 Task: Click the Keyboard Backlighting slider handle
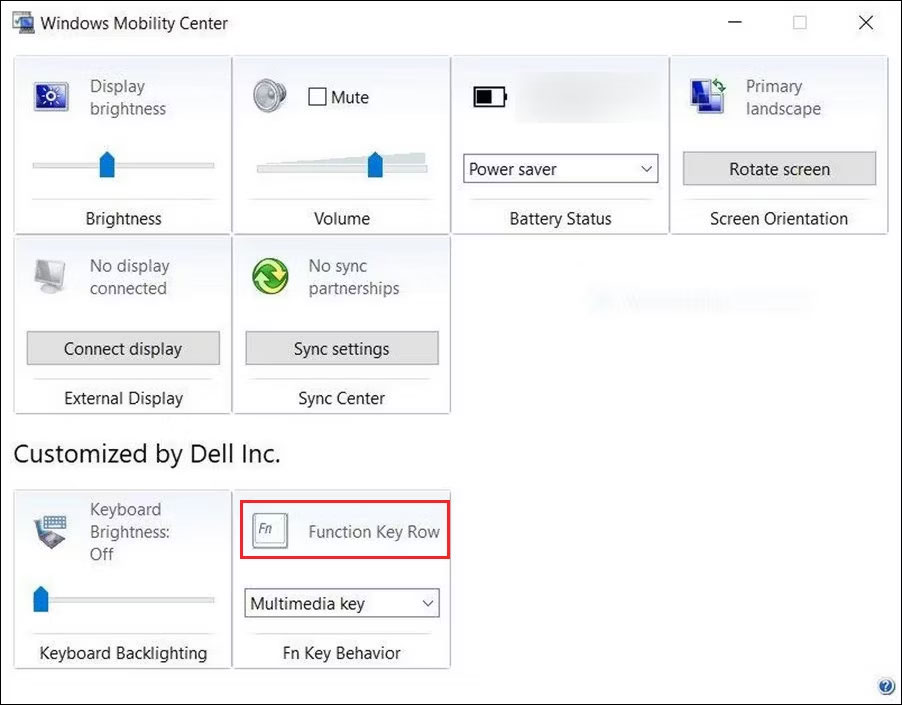(x=40, y=600)
